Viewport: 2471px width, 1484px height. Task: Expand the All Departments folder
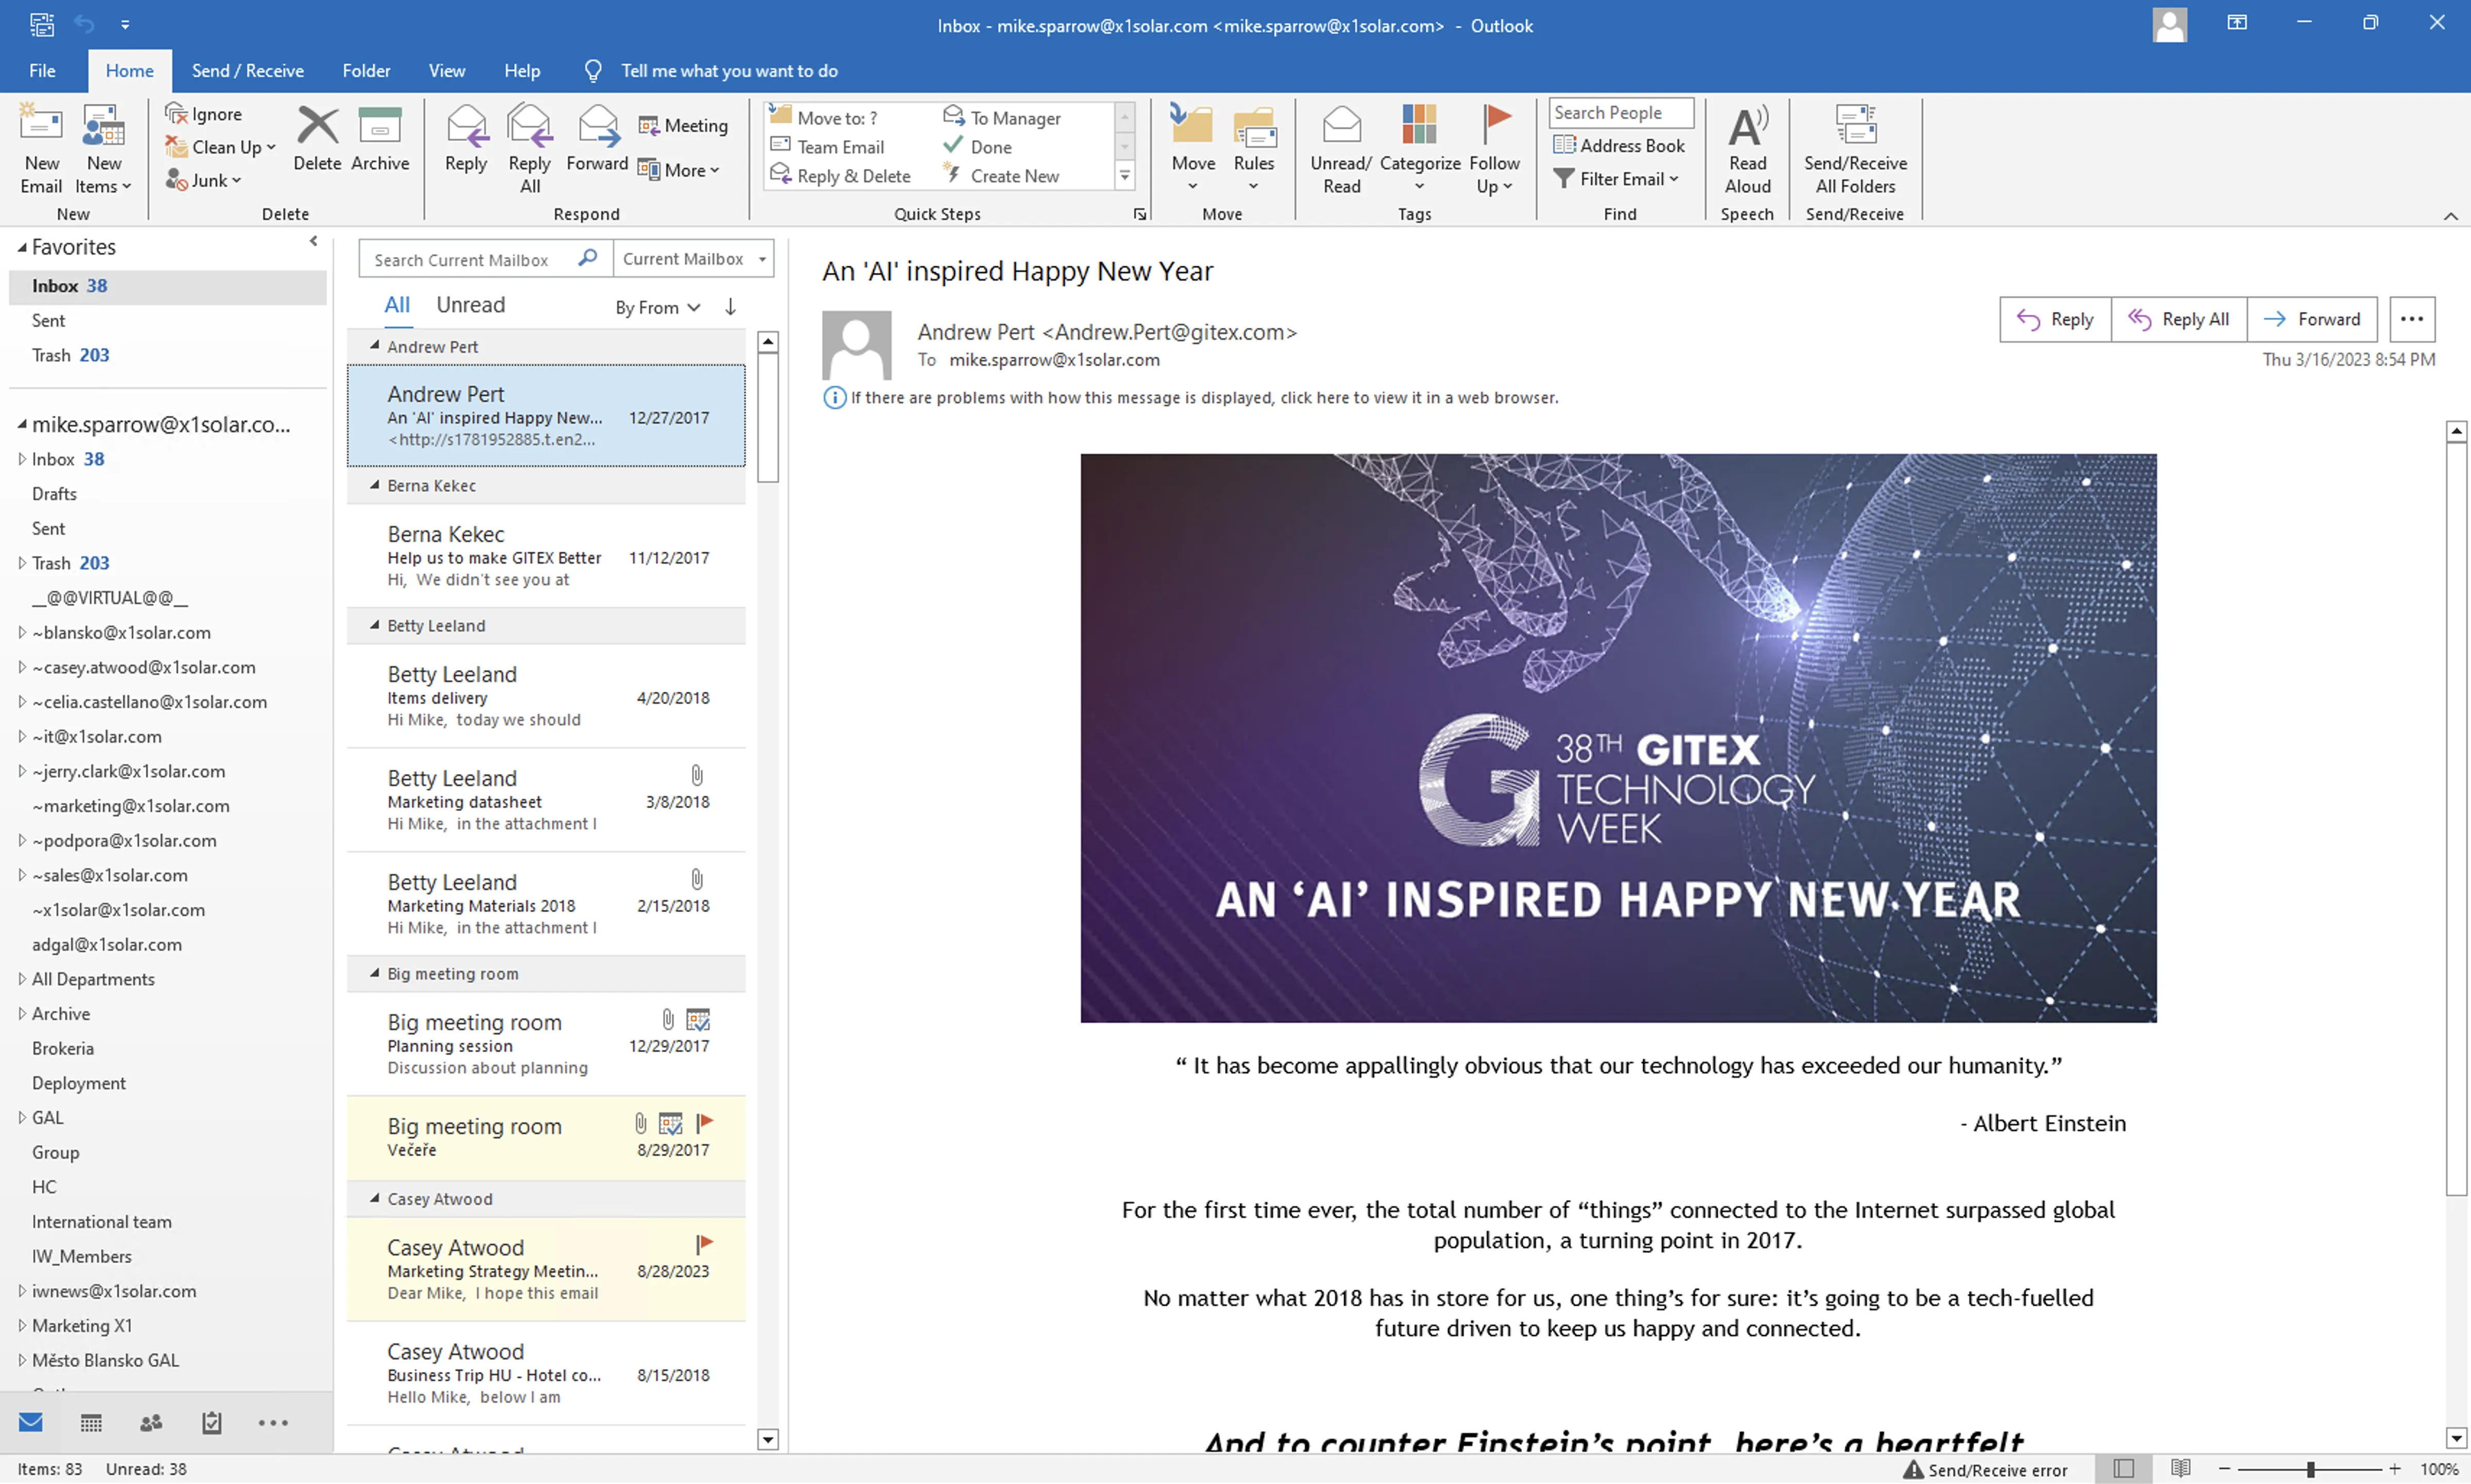tap(21, 979)
